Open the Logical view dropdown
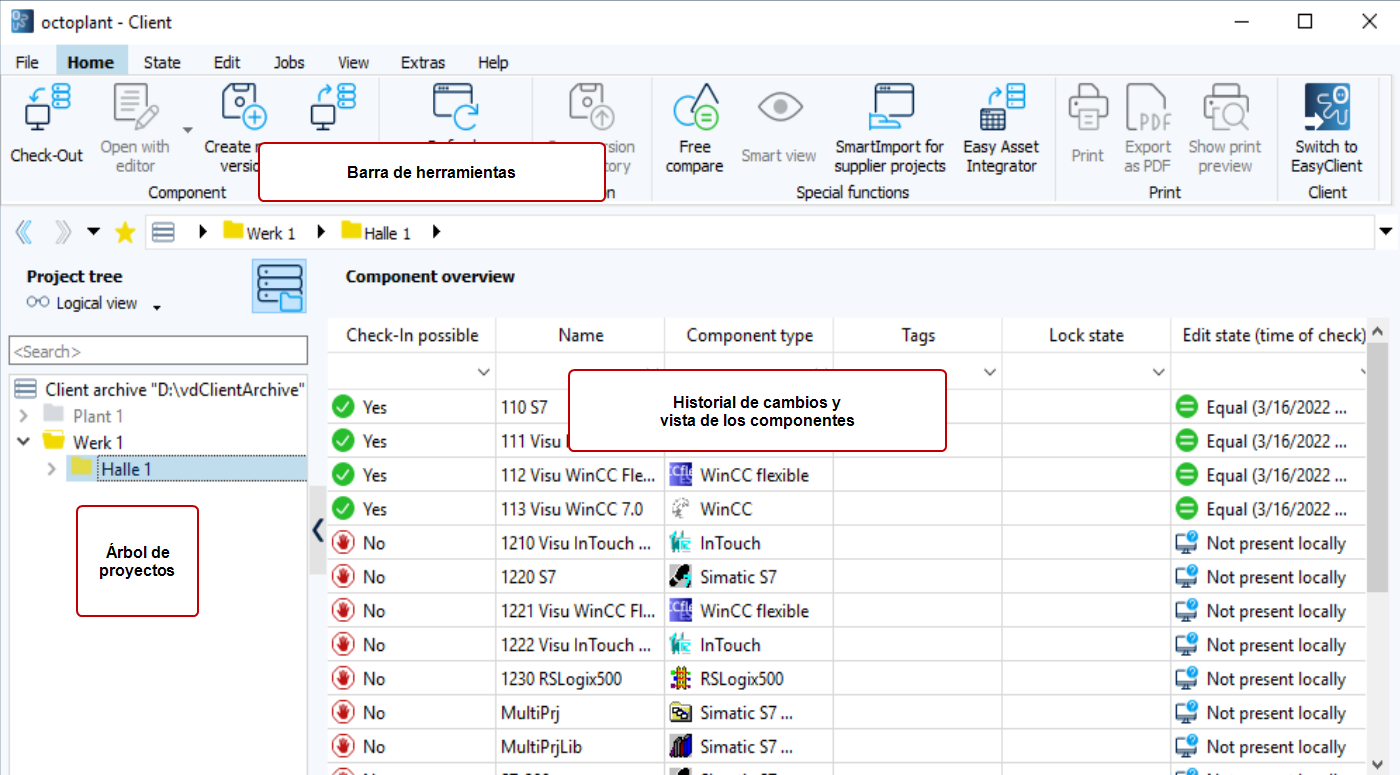Viewport: 1400px width, 775px height. pyautogui.click(x=157, y=308)
